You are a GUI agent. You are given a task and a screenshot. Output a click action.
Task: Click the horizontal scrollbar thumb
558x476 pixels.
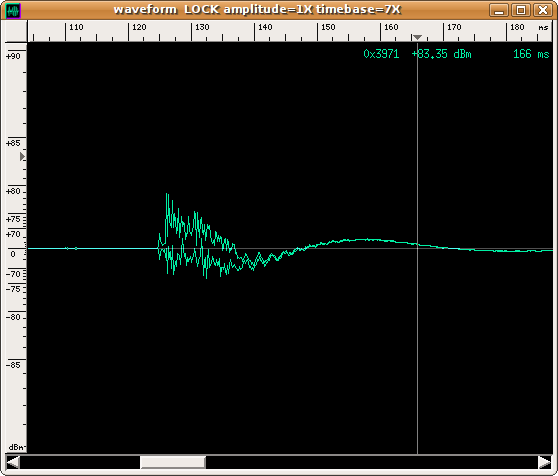[x=173, y=462]
